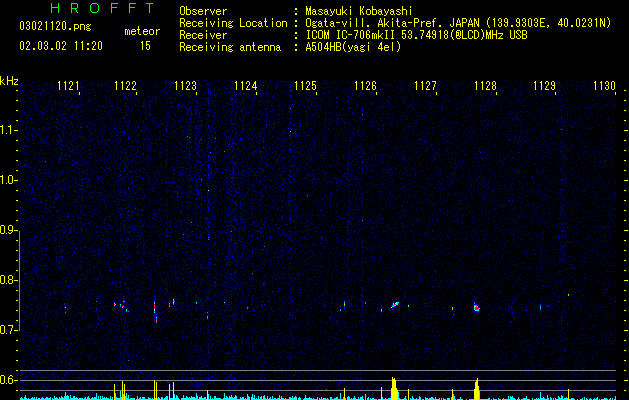629x400 pixels.
Task: Click observer name Masayuki Kobayashi
Action: coord(359,11)
